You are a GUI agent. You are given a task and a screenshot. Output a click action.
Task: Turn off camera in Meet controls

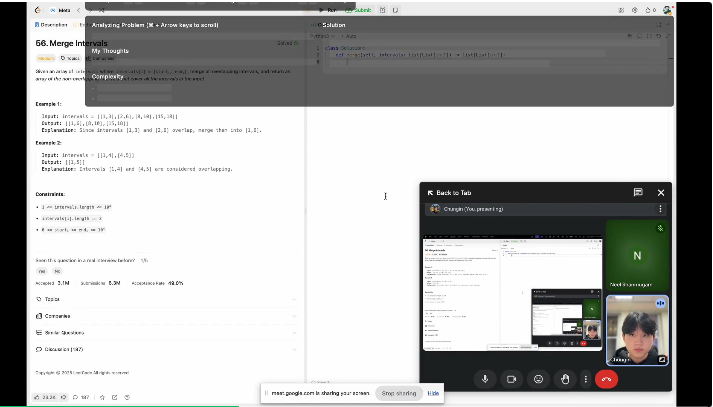[x=512, y=379]
